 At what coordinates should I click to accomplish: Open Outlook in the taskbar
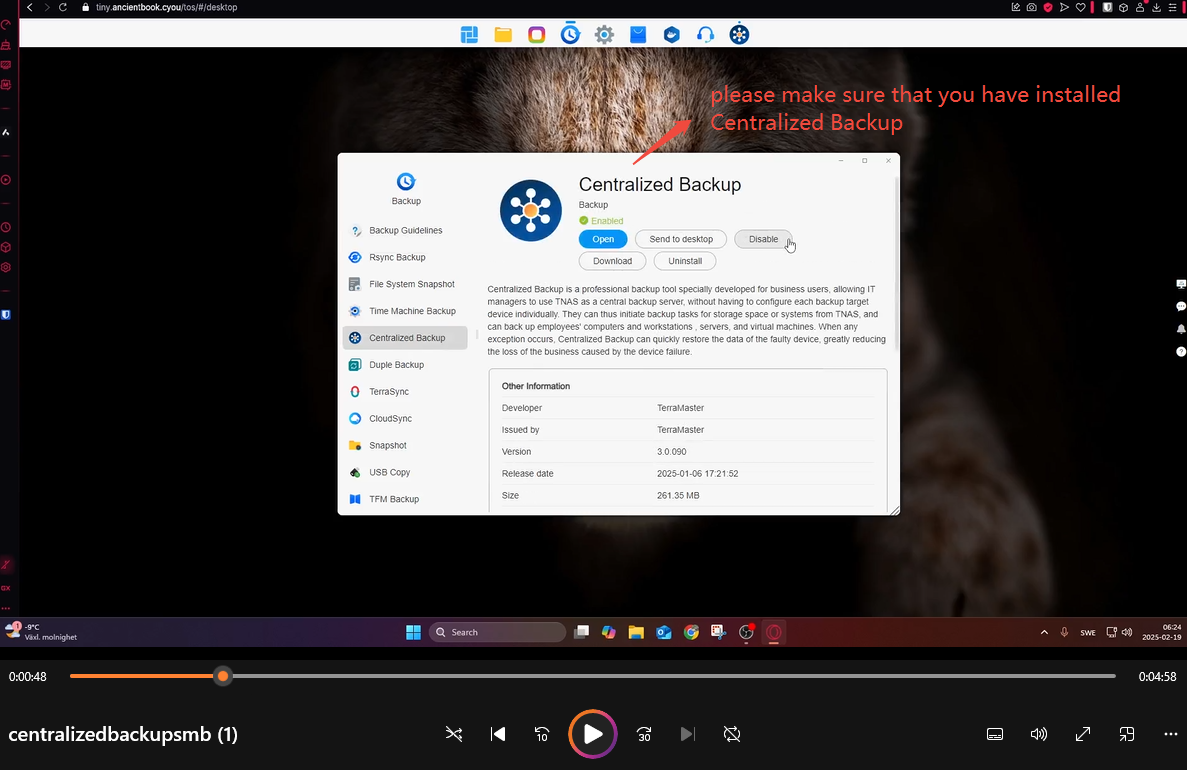click(664, 632)
